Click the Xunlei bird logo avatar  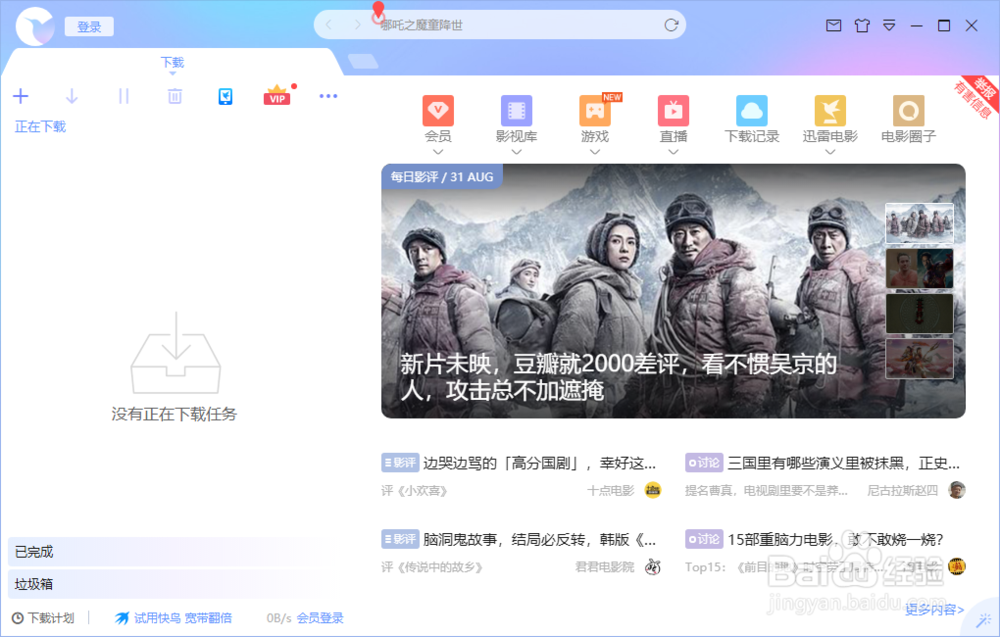(35, 26)
